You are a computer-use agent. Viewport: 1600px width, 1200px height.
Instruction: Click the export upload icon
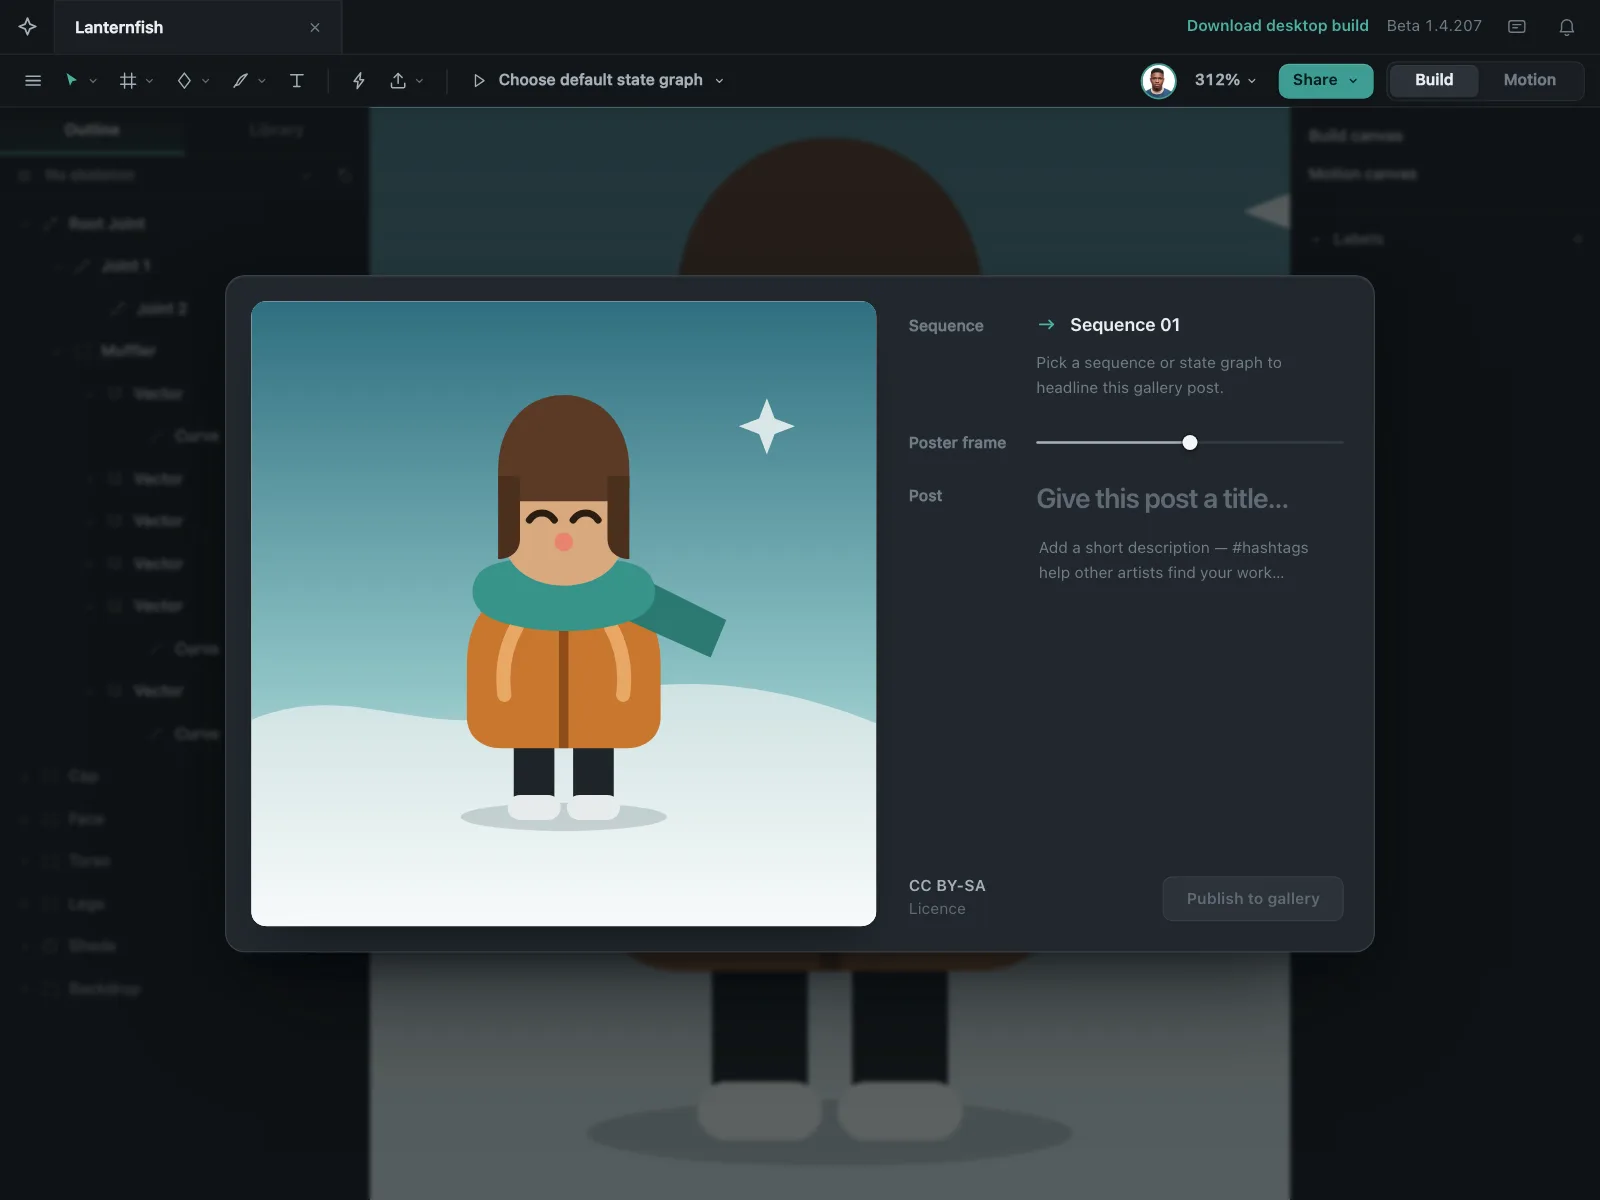[x=398, y=80]
